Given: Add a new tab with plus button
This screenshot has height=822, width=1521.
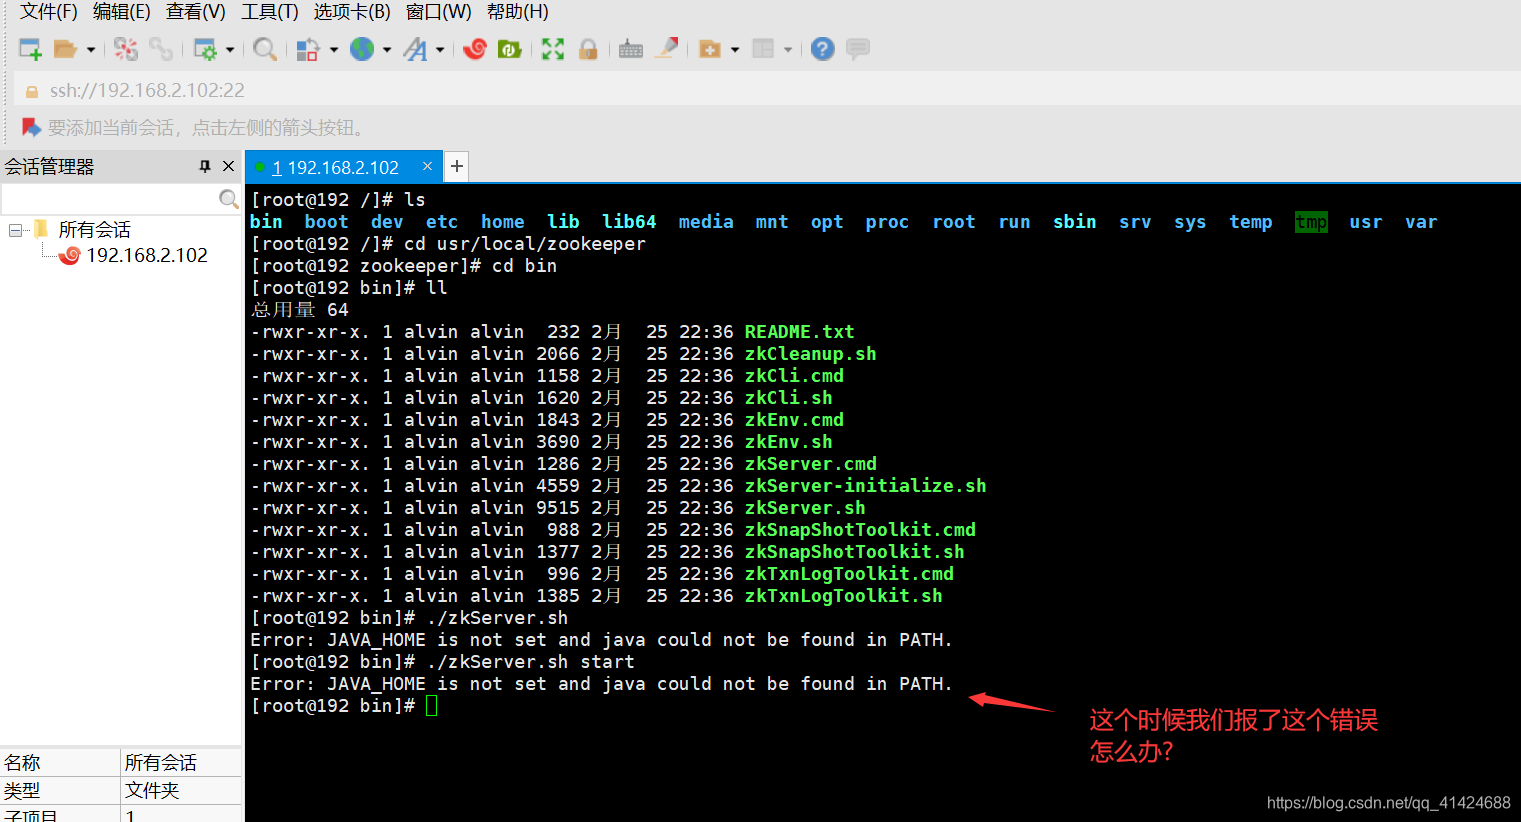Looking at the screenshot, I should click(457, 166).
